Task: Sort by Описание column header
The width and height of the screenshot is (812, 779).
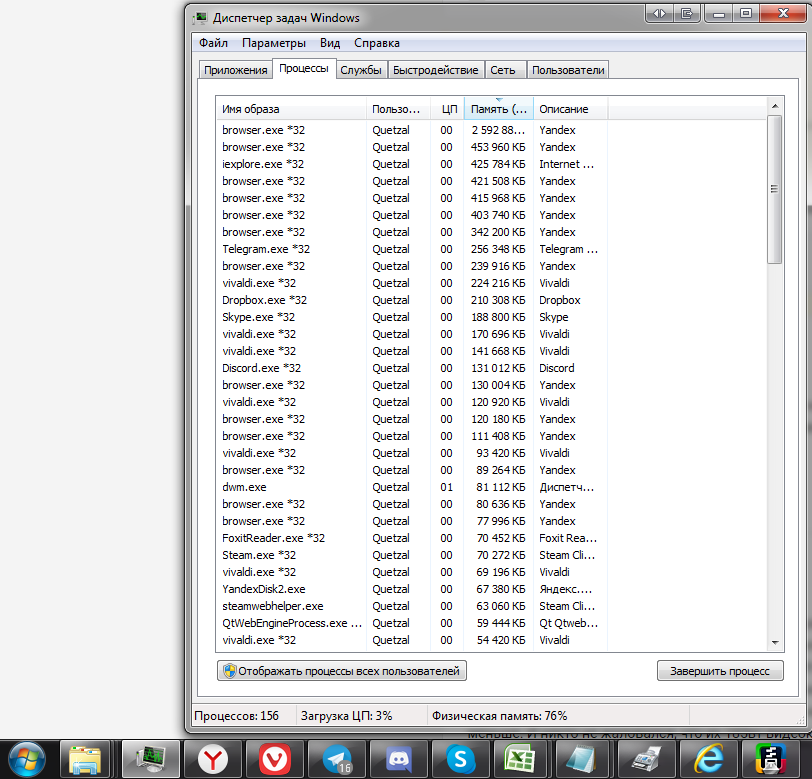Action: pos(571,109)
